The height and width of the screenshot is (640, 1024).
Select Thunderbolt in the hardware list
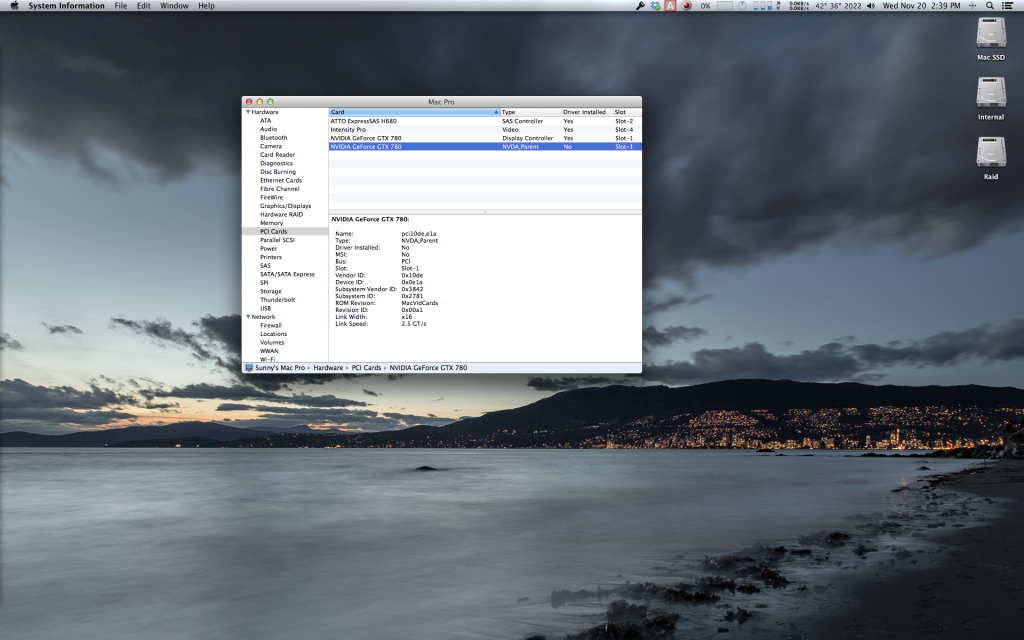[278, 300]
